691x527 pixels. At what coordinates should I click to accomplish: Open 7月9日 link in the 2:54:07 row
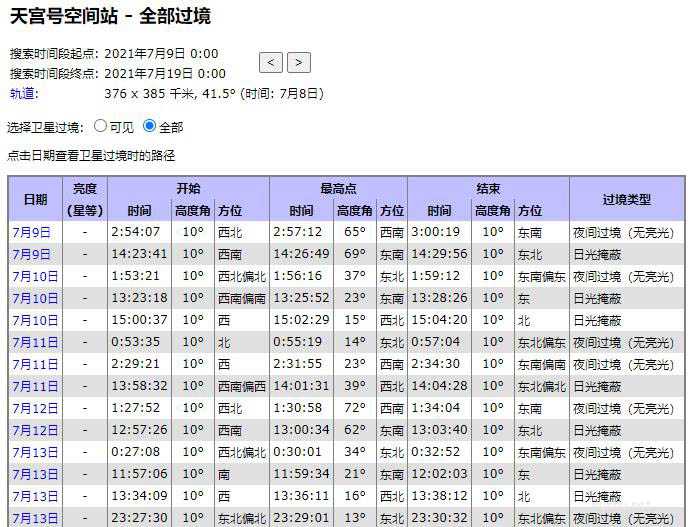[x=31, y=232]
